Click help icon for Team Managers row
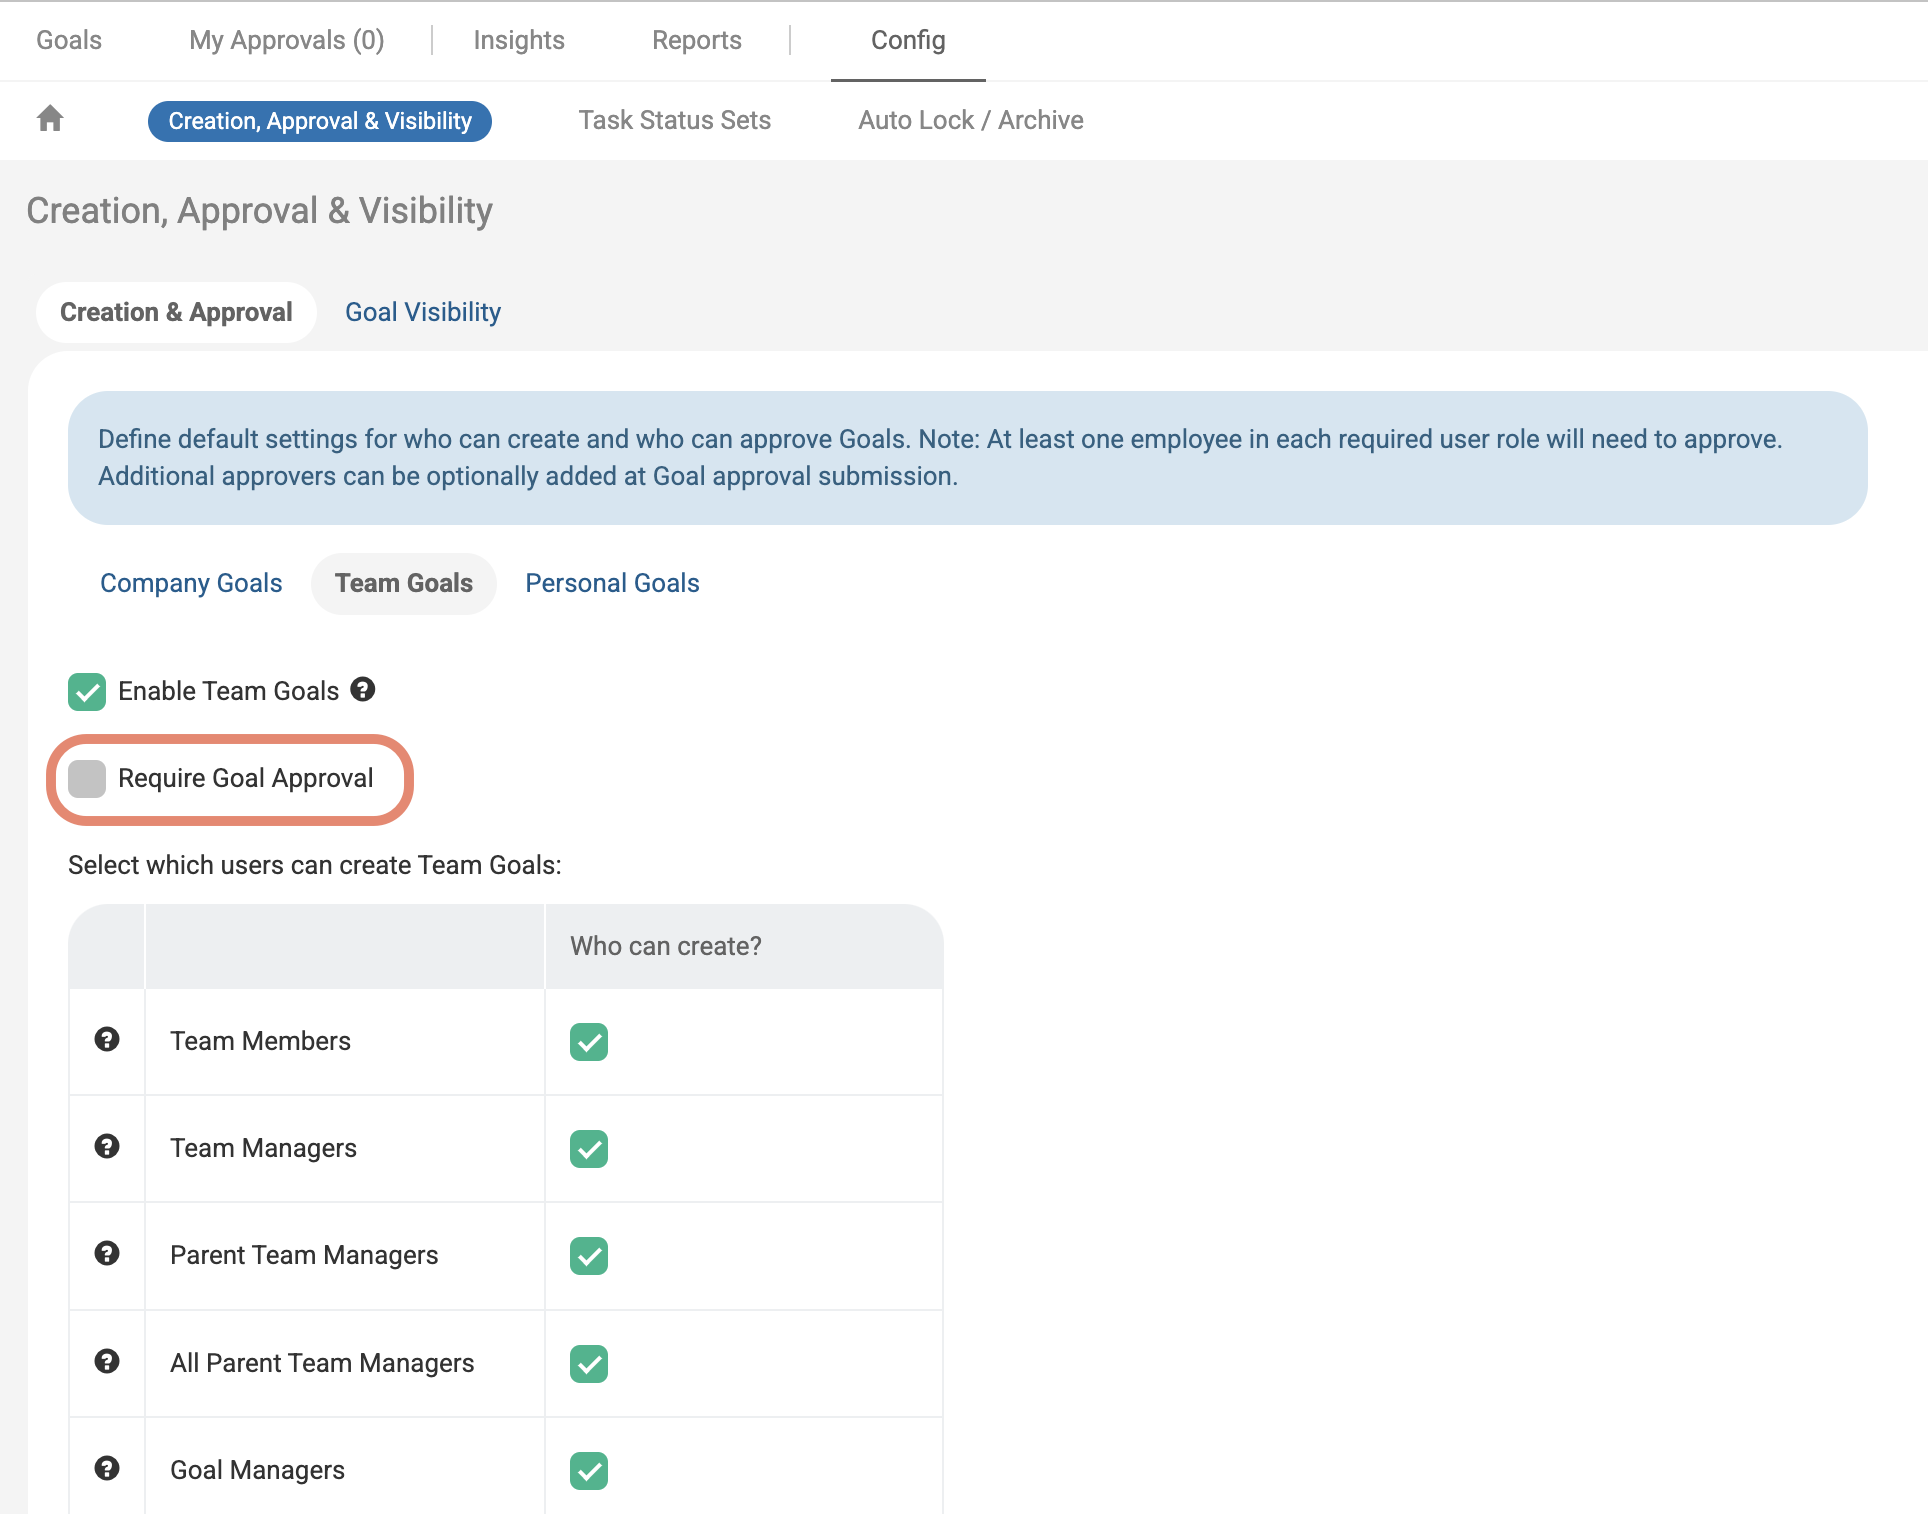This screenshot has height=1514, width=1928. point(107,1147)
